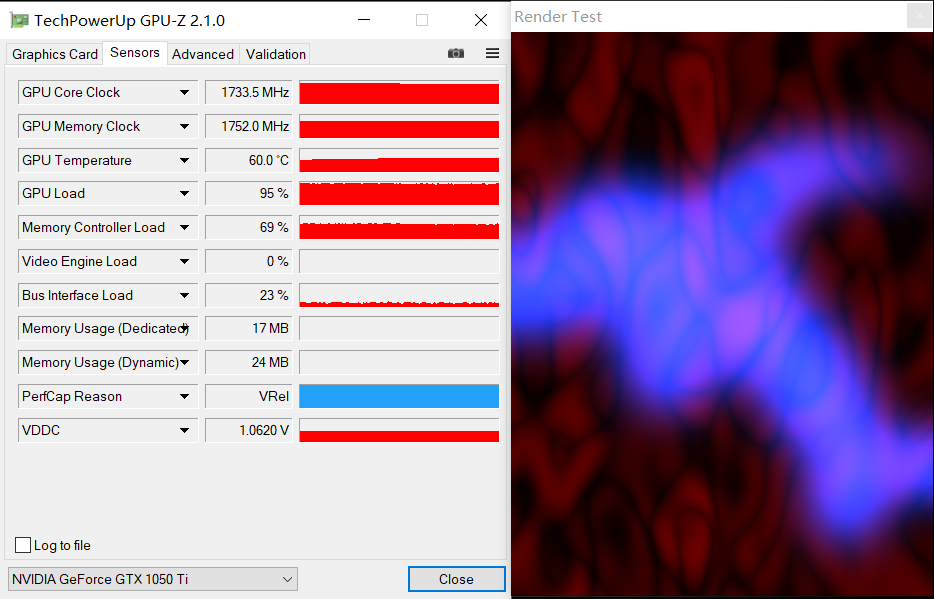The image size is (934, 599).
Task: Click the 17 MB dedicated memory value
Action: coord(249,329)
